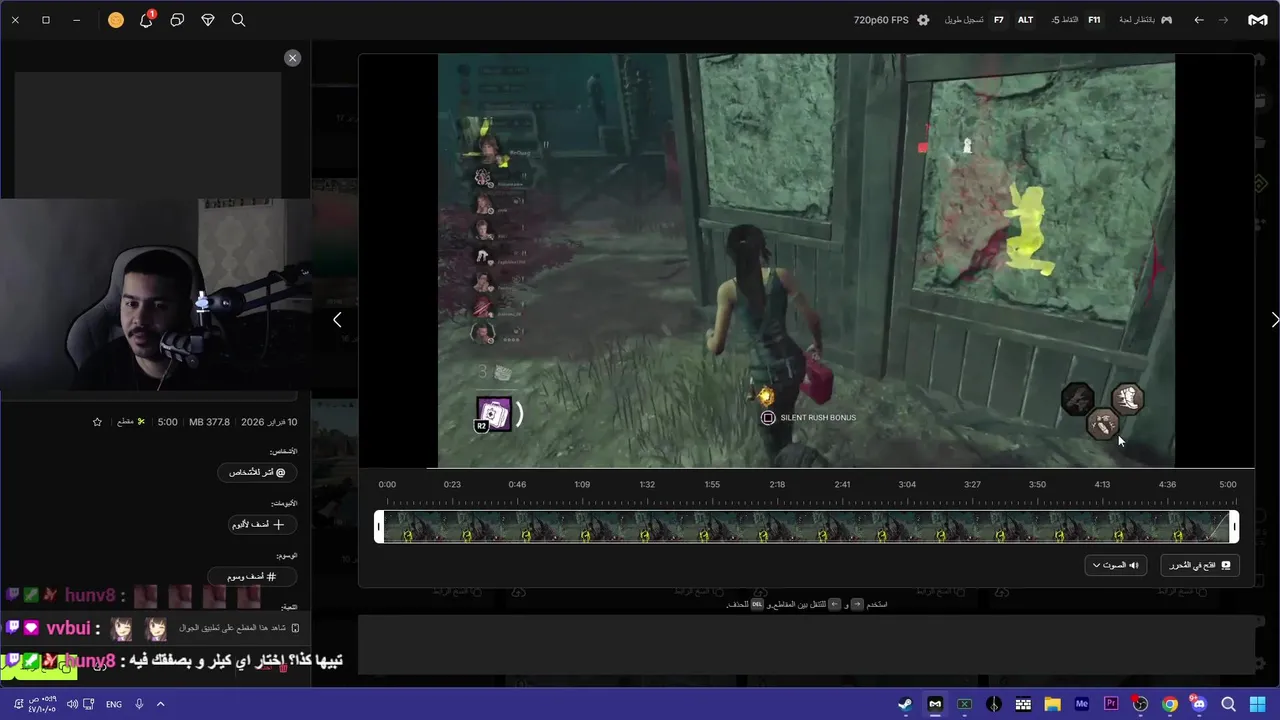Open Medal app in the taskbar

(935, 704)
